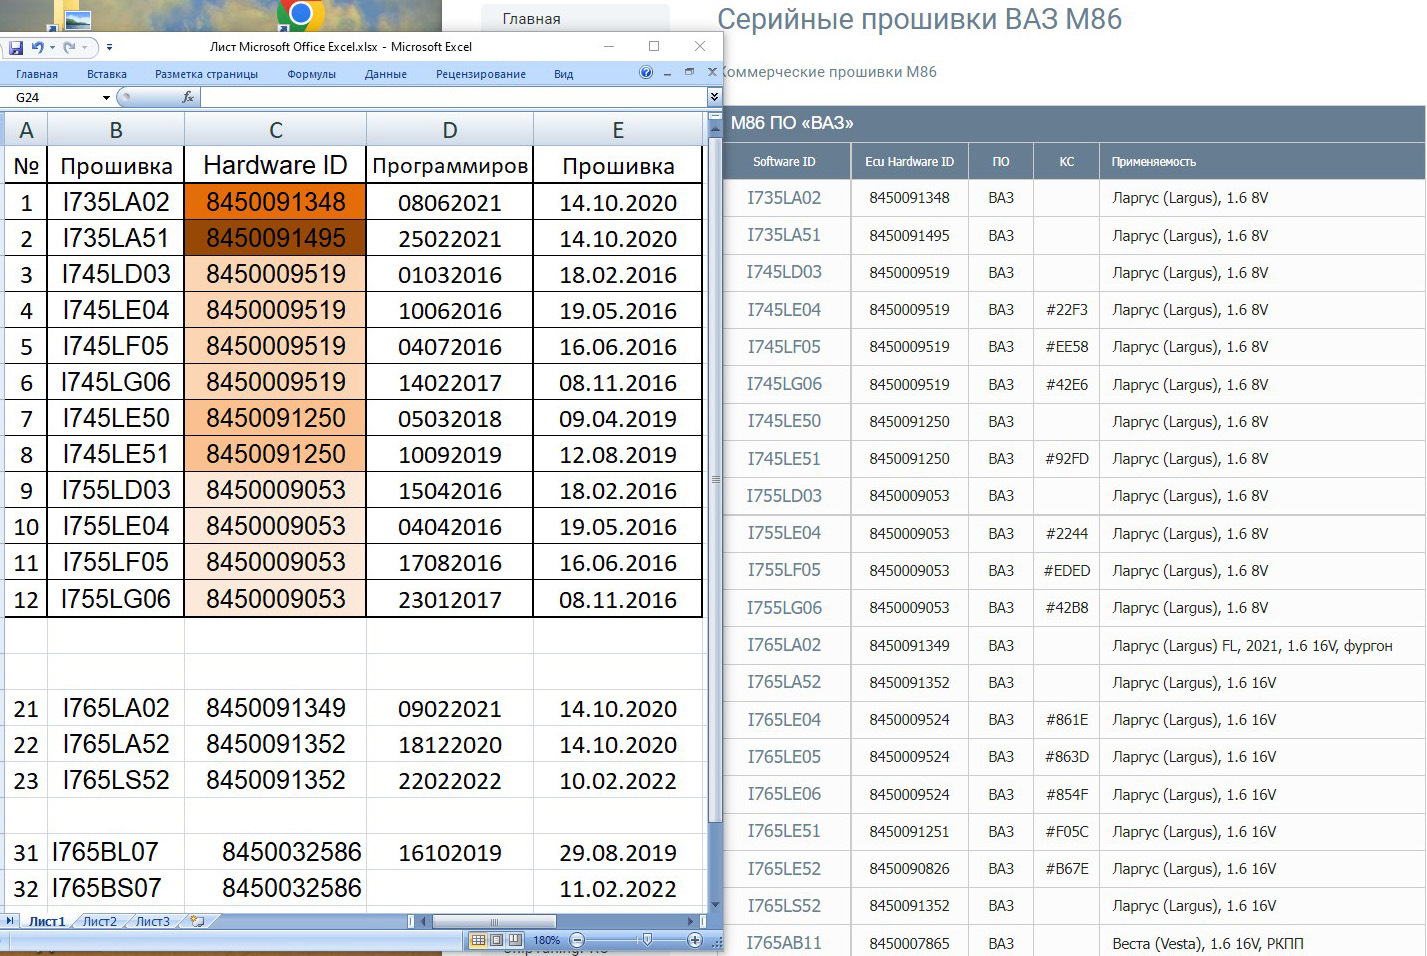Open the Формулы ribbon tab

pyautogui.click(x=311, y=74)
